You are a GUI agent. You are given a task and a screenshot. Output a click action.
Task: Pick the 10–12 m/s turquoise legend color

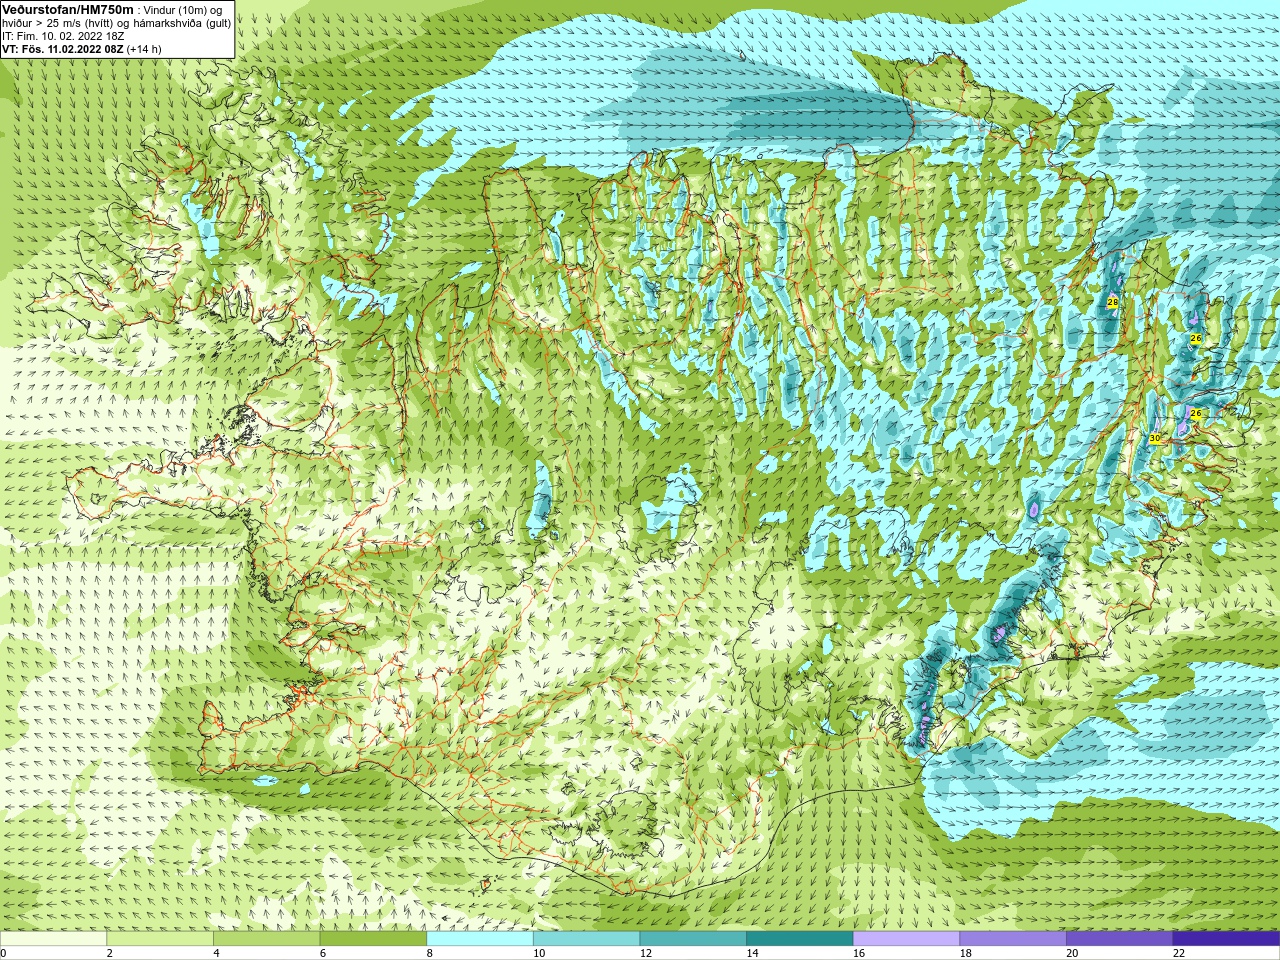tap(586, 939)
